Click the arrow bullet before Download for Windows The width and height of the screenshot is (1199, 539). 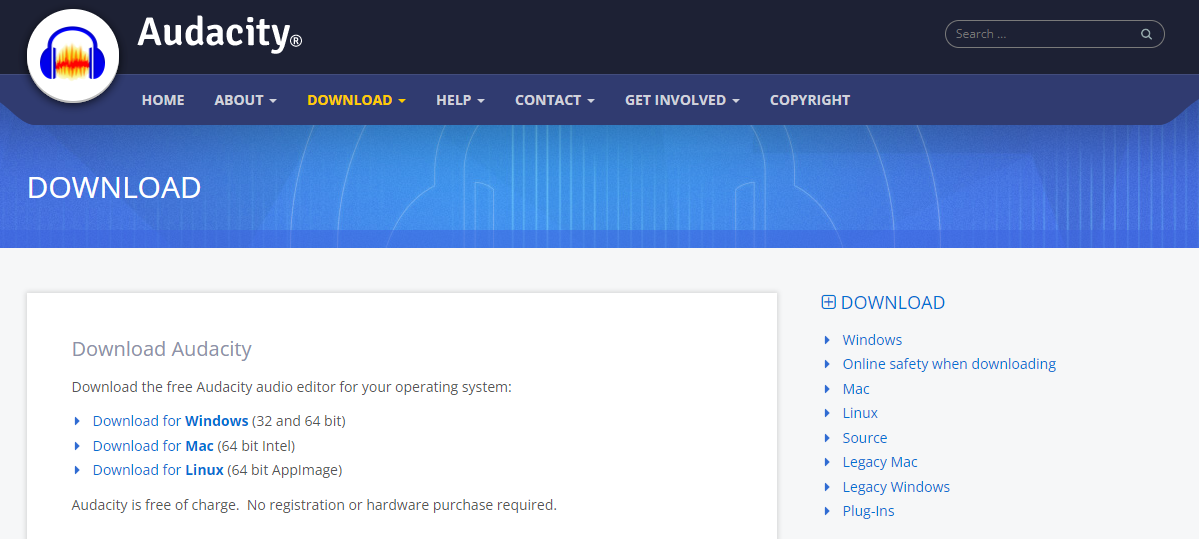[77, 420]
